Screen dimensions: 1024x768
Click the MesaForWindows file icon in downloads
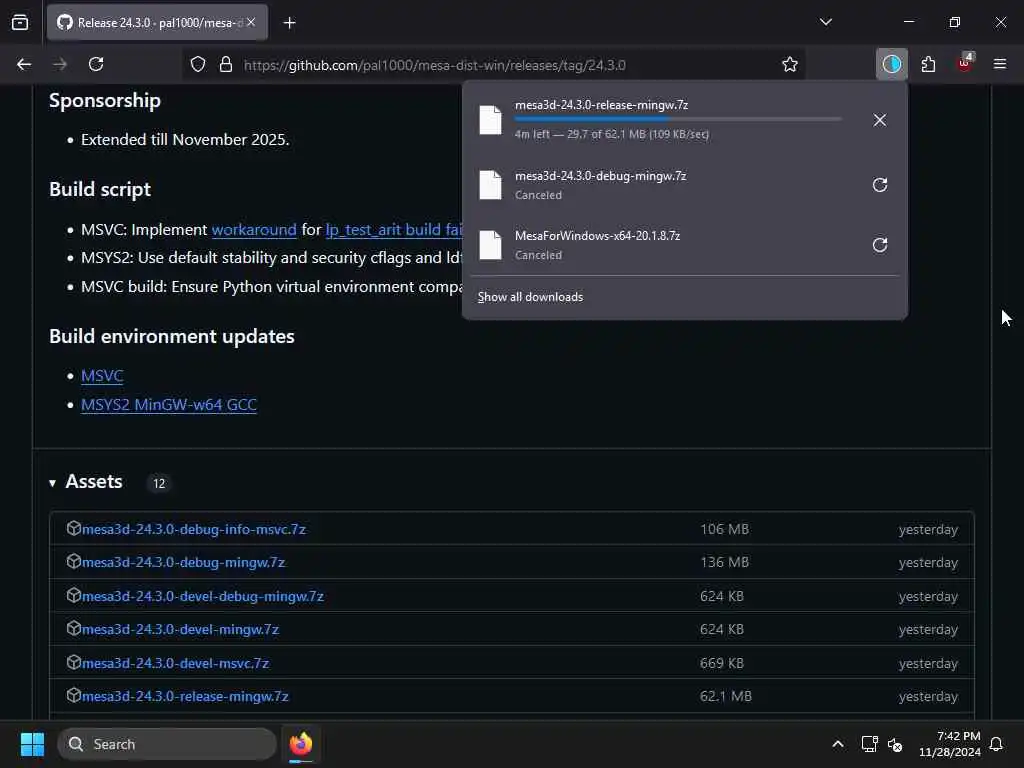coord(490,245)
